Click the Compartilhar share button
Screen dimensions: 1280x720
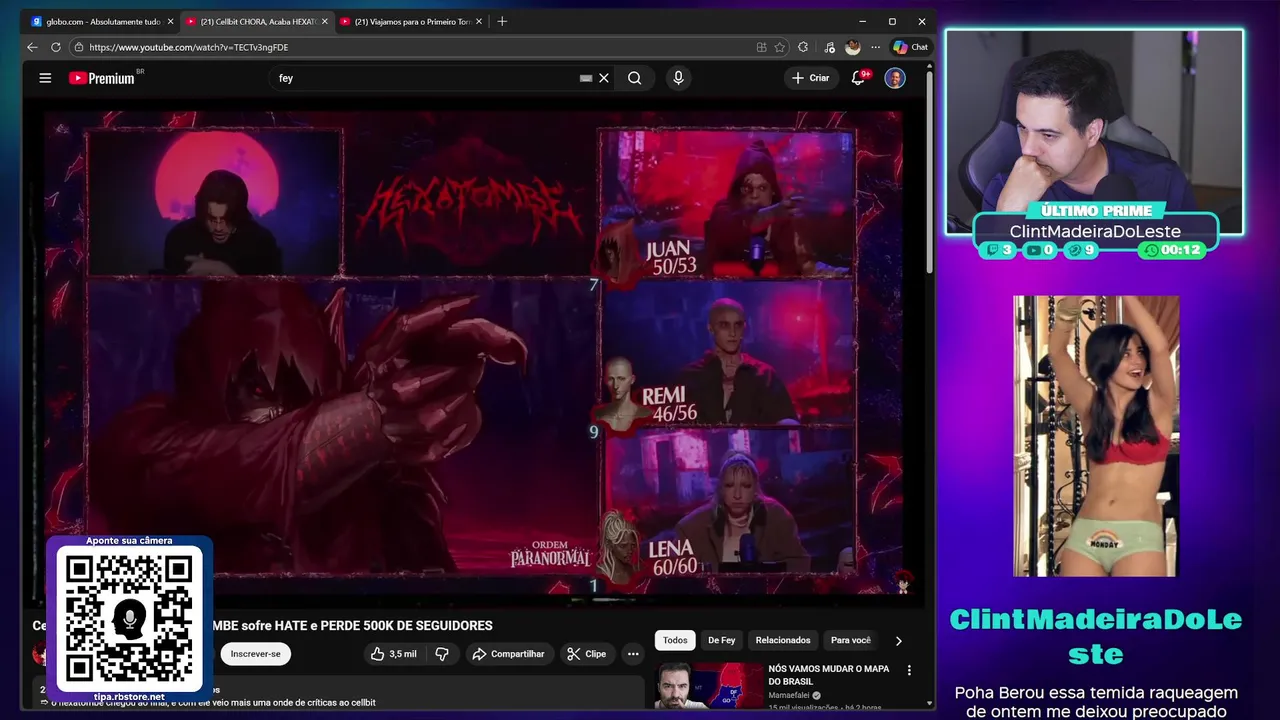click(x=508, y=654)
